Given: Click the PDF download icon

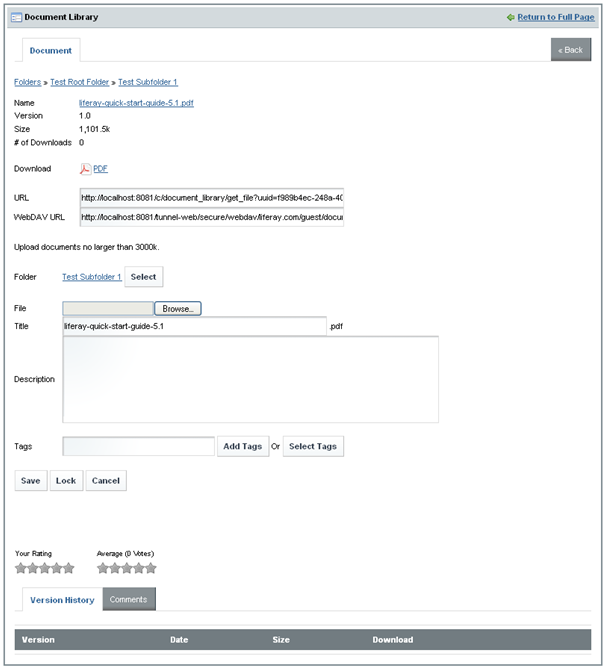Looking at the screenshot, I should click(x=85, y=169).
